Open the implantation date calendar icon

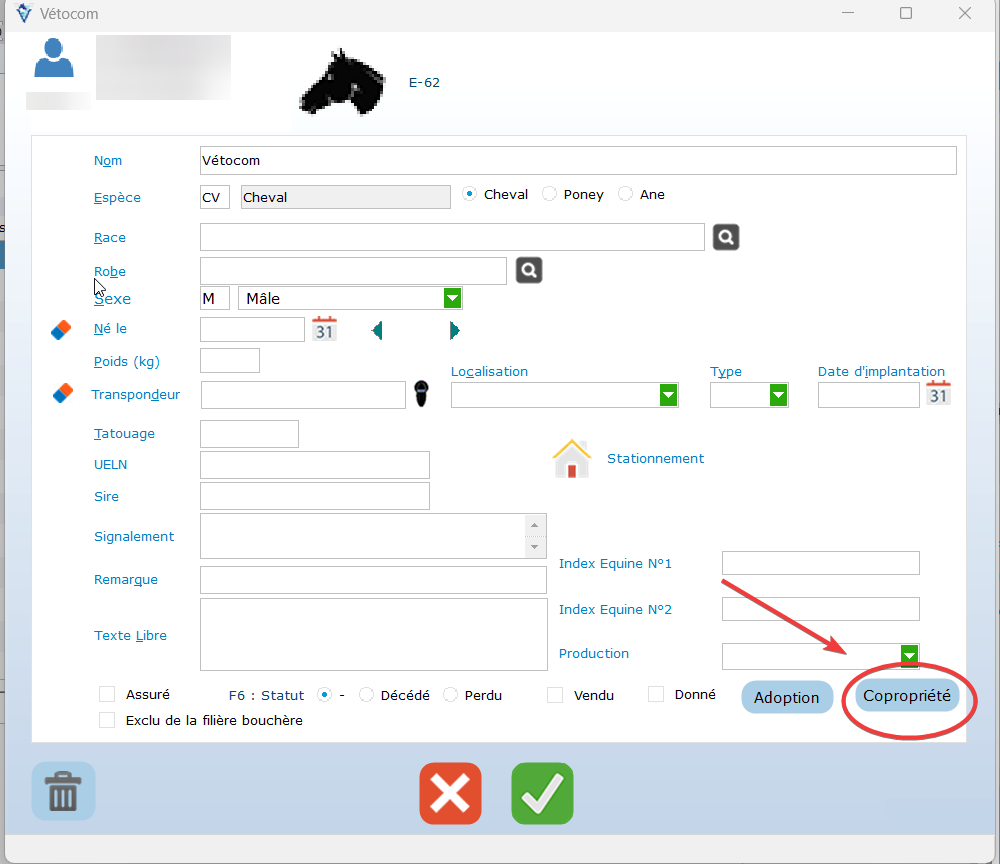coord(938,393)
